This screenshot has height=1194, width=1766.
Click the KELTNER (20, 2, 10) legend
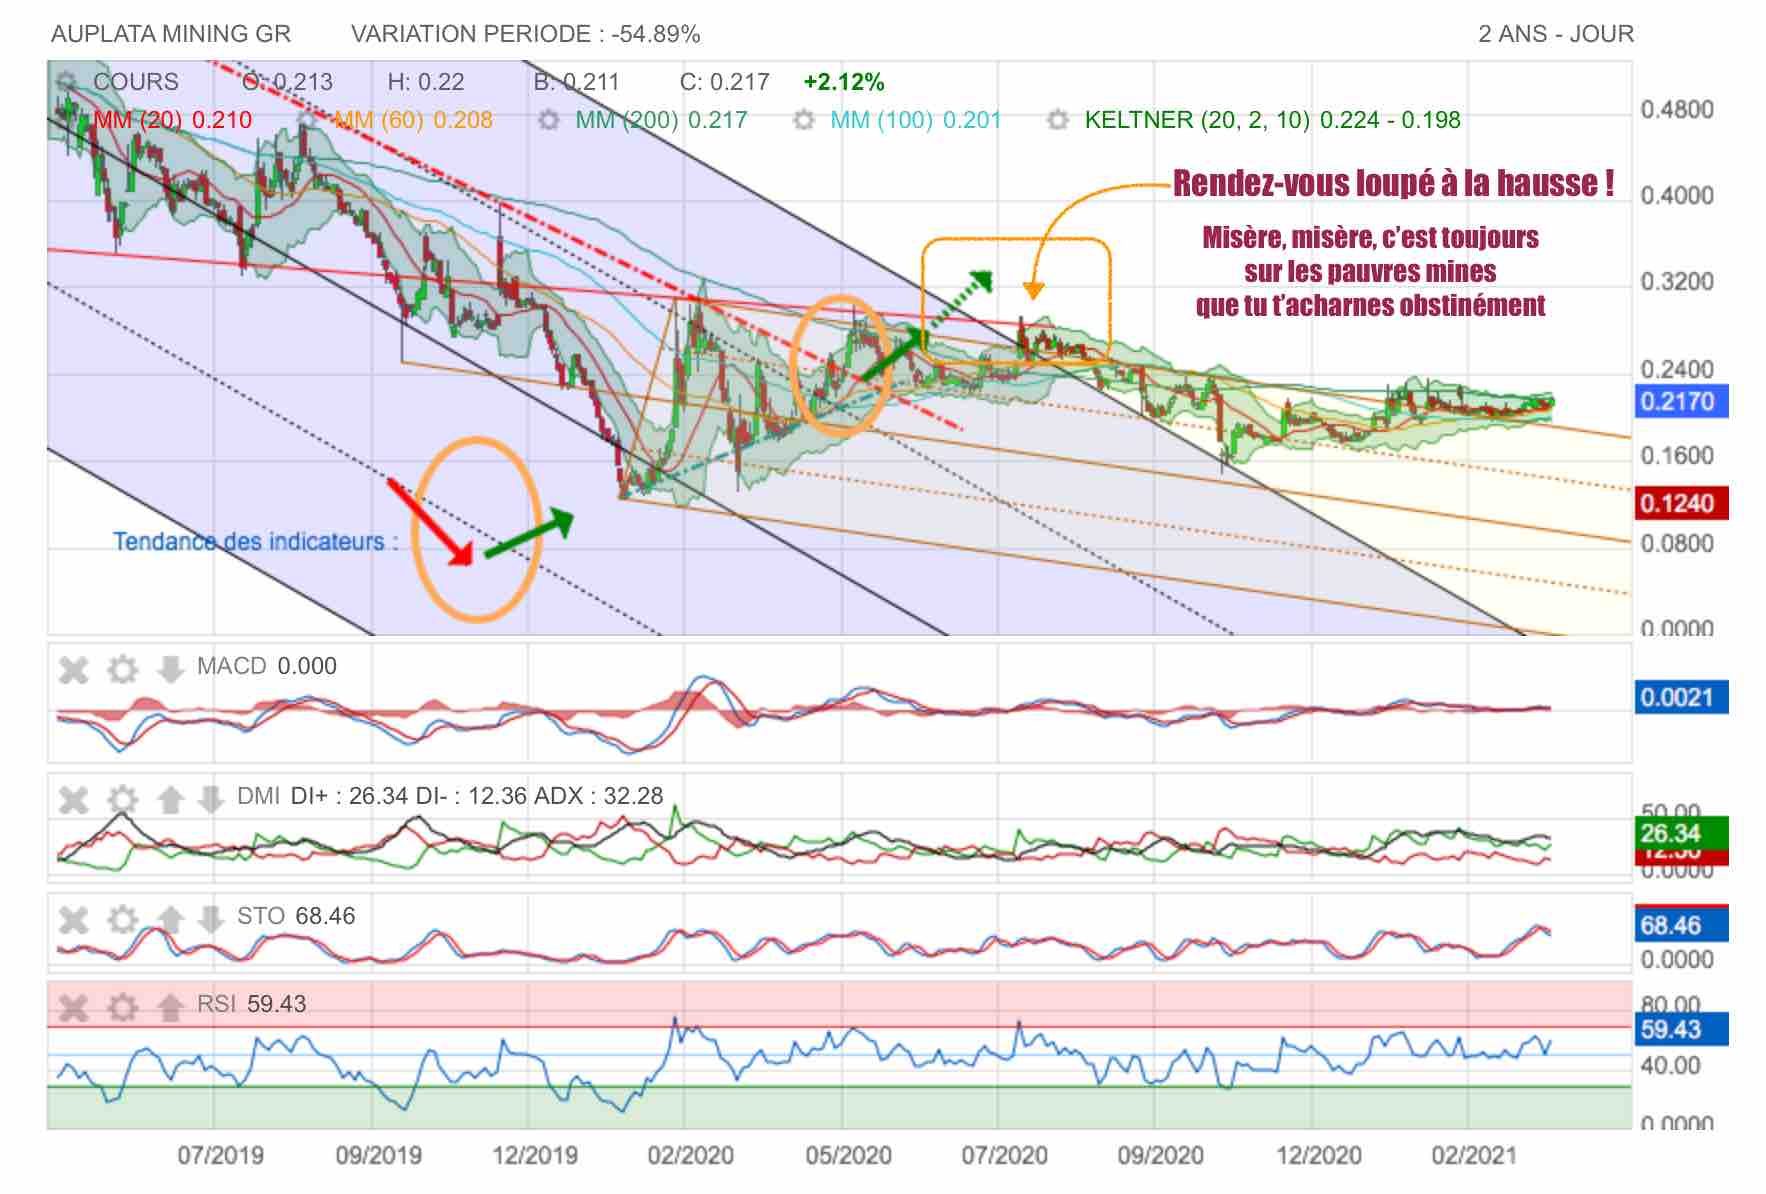point(1272,120)
